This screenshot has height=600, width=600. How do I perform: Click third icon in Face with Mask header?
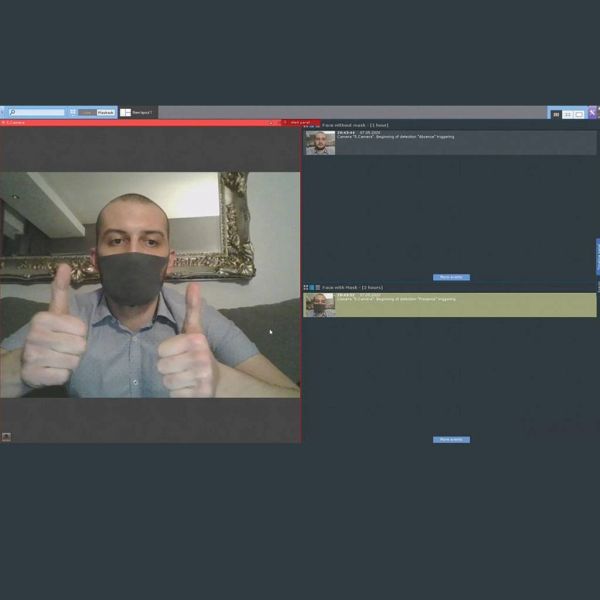[318, 287]
